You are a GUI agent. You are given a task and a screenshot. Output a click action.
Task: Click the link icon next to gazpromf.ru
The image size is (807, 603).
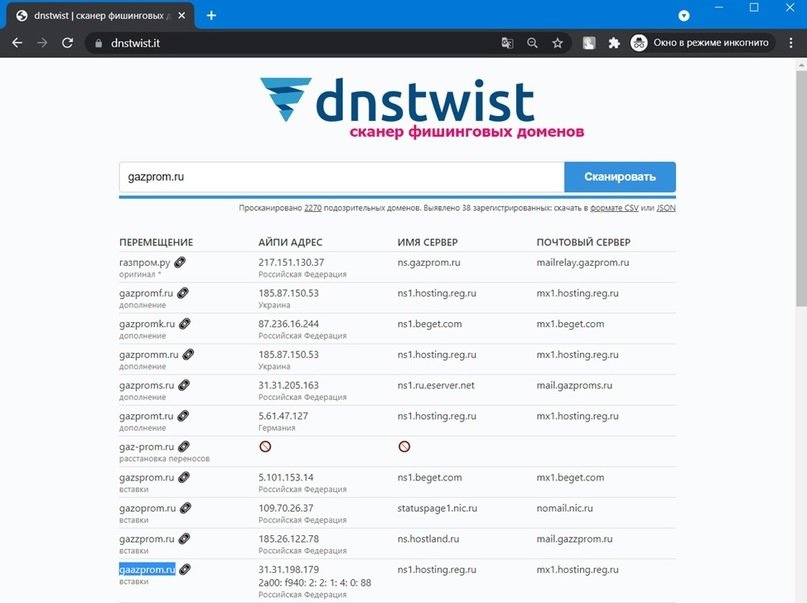[x=183, y=293]
